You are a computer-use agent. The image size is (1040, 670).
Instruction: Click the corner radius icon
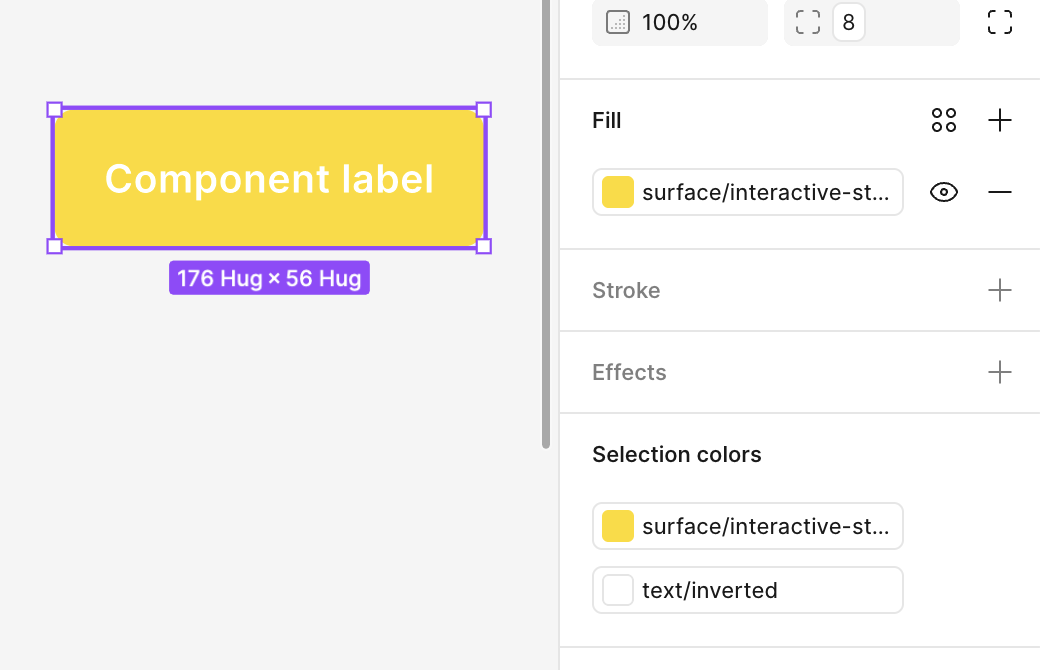click(808, 23)
